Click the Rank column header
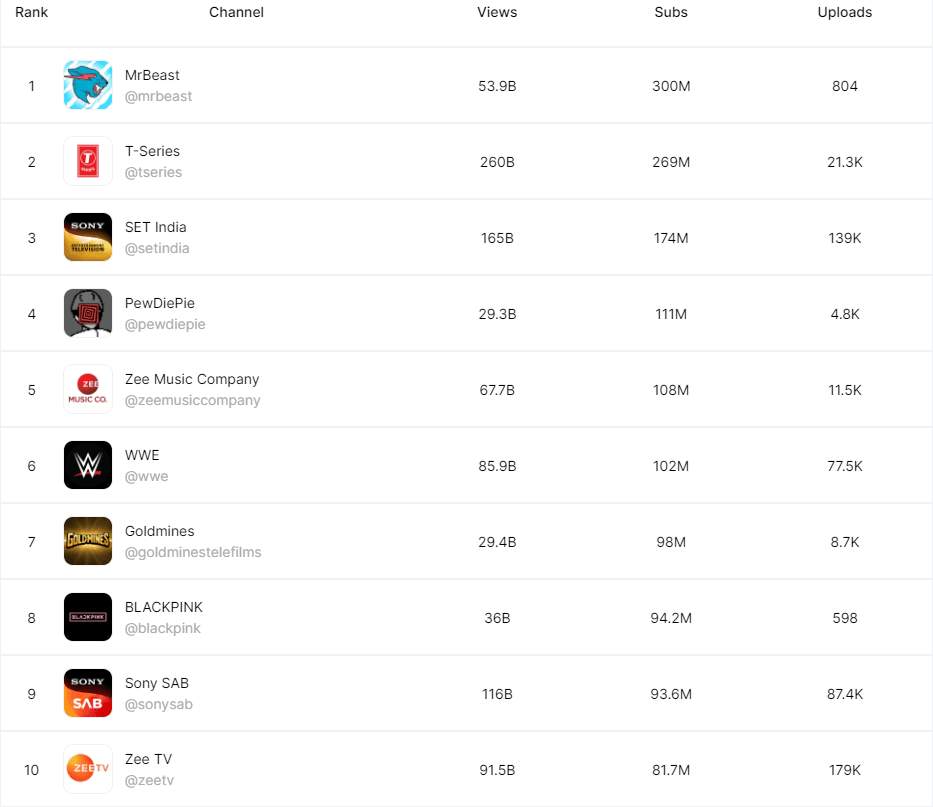The image size is (933, 807). [31, 12]
